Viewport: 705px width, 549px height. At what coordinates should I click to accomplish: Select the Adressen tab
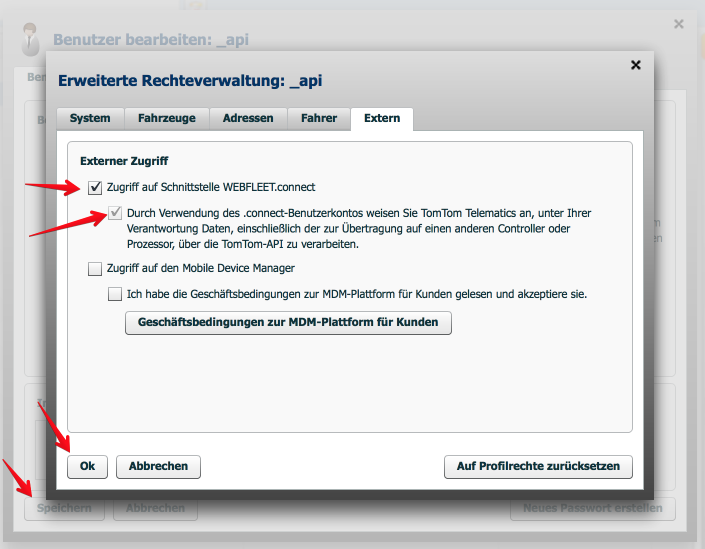(248, 118)
